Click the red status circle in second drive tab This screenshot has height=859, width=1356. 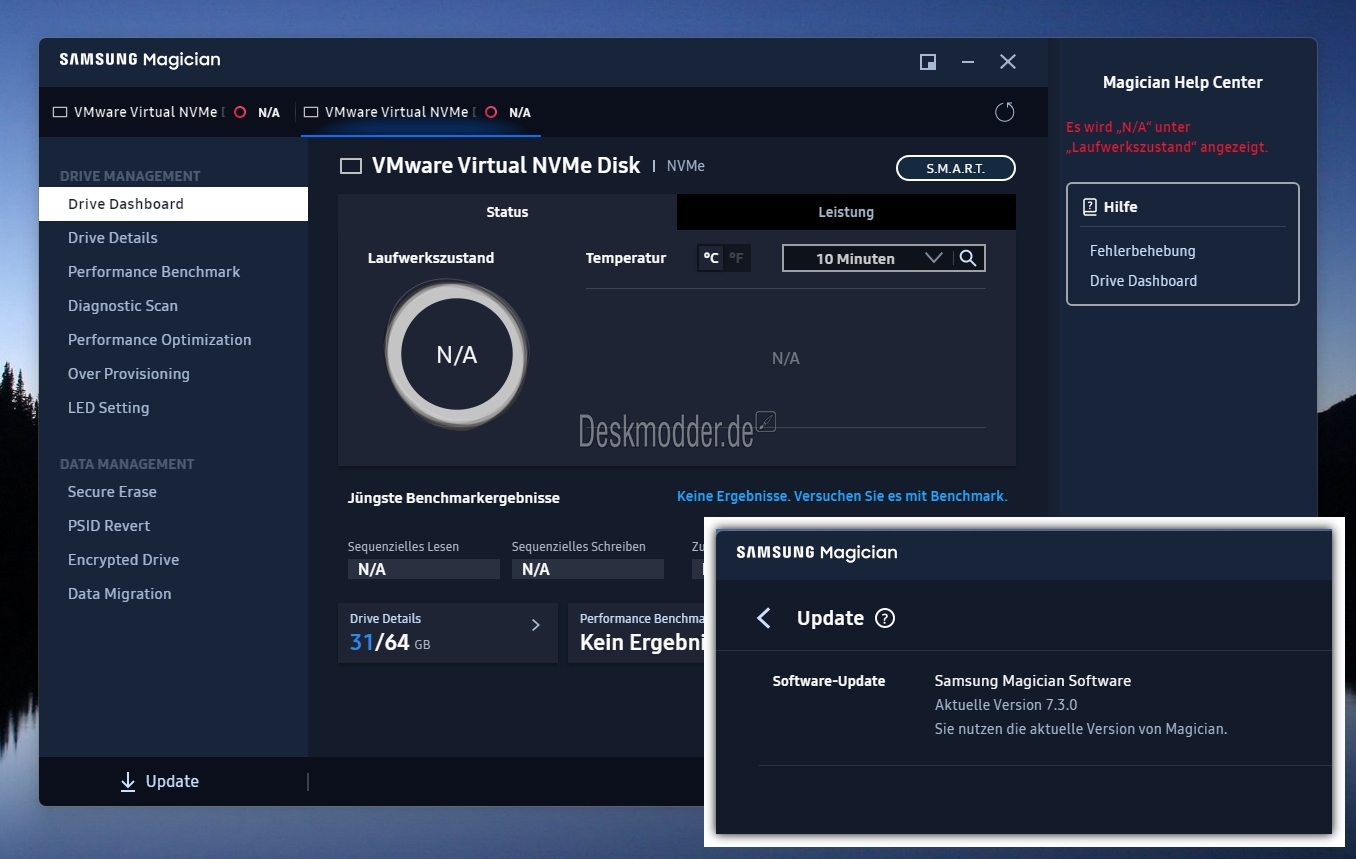[x=490, y=113]
